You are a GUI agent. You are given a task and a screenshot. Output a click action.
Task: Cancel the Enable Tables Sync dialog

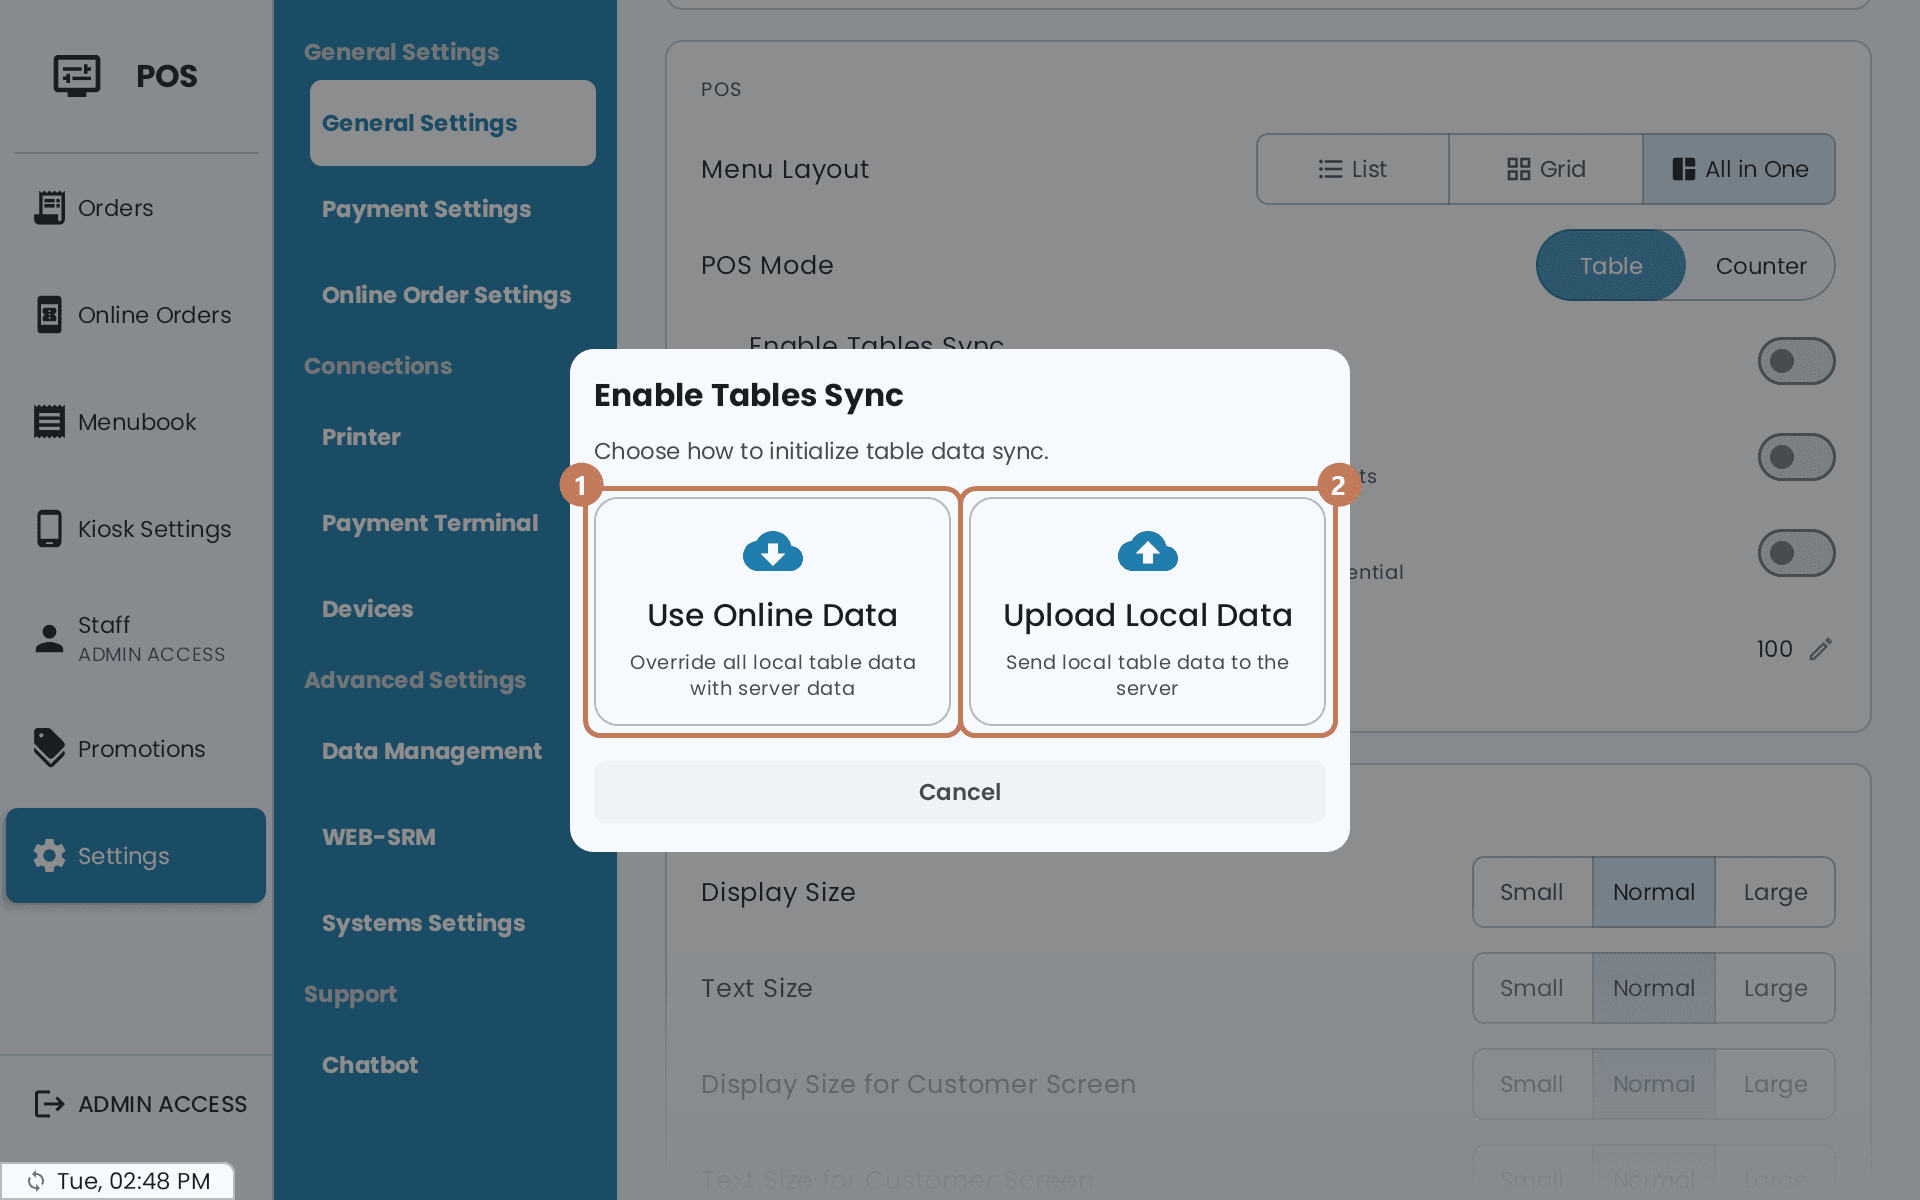[x=960, y=792]
